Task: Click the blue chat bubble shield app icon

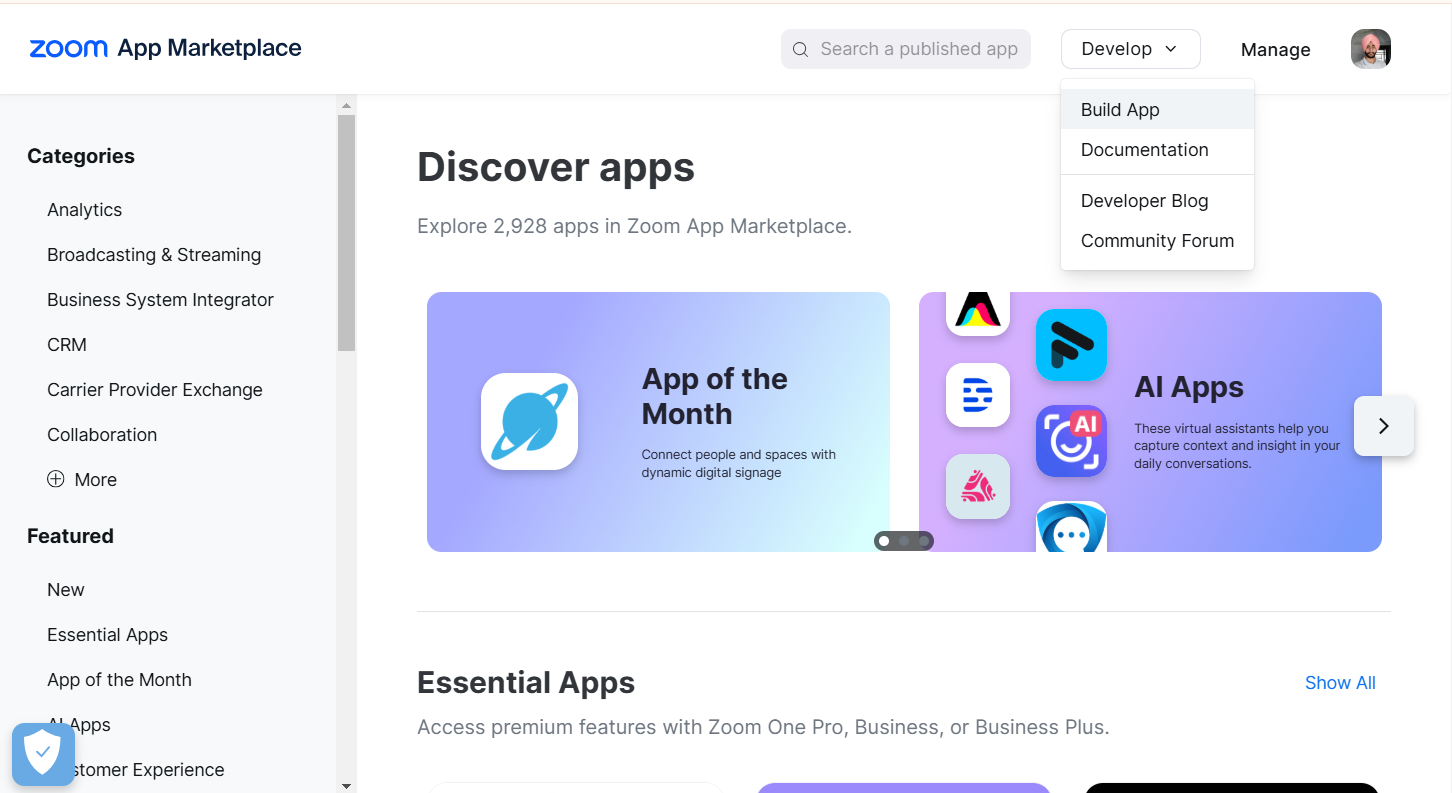Action: point(1071,527)
